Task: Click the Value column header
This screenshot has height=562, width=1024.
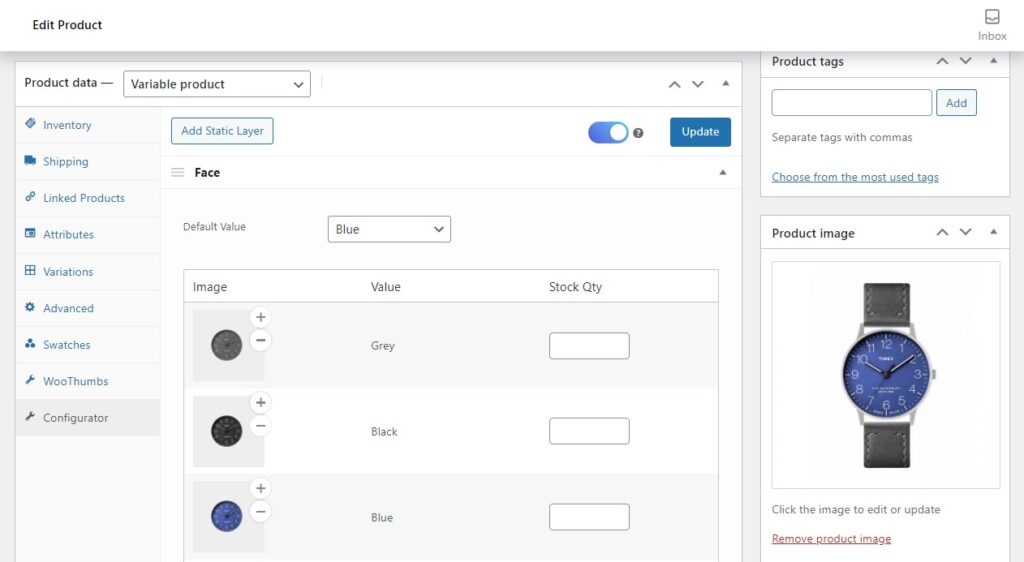Action: (x=385, y=287)
